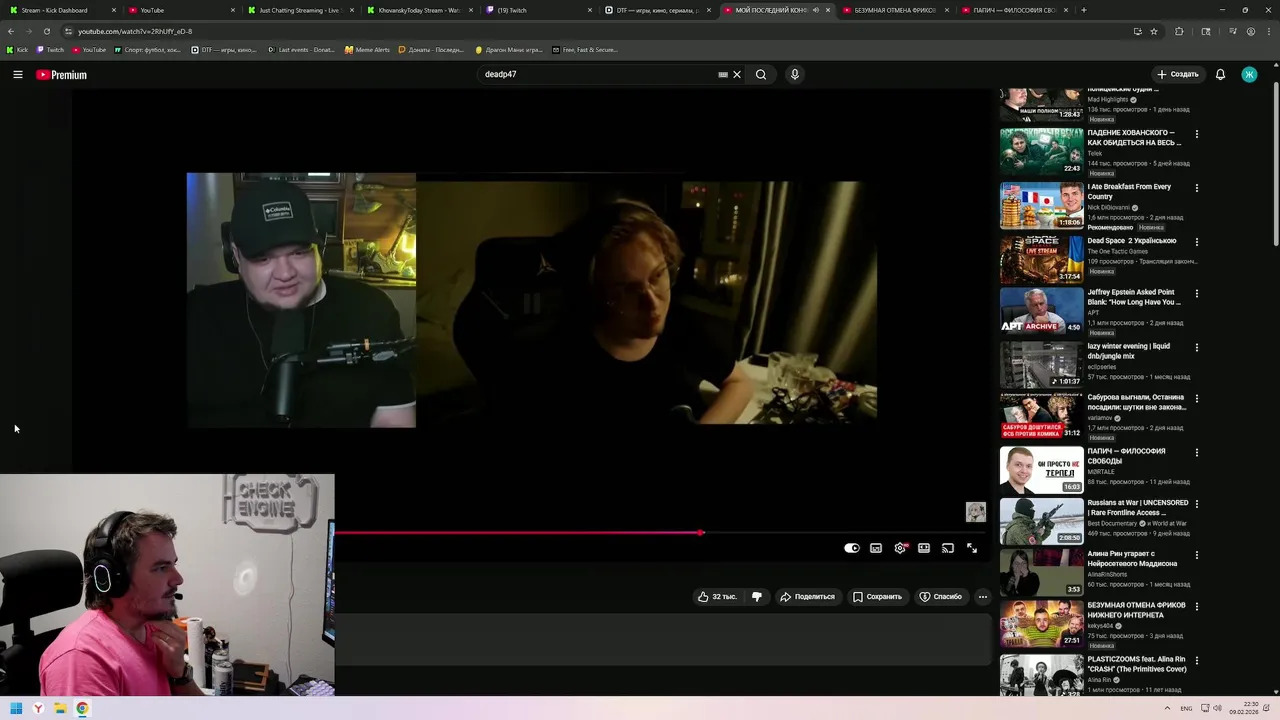Like the video with 32 тыс. likes

click(x=717, y=597)
